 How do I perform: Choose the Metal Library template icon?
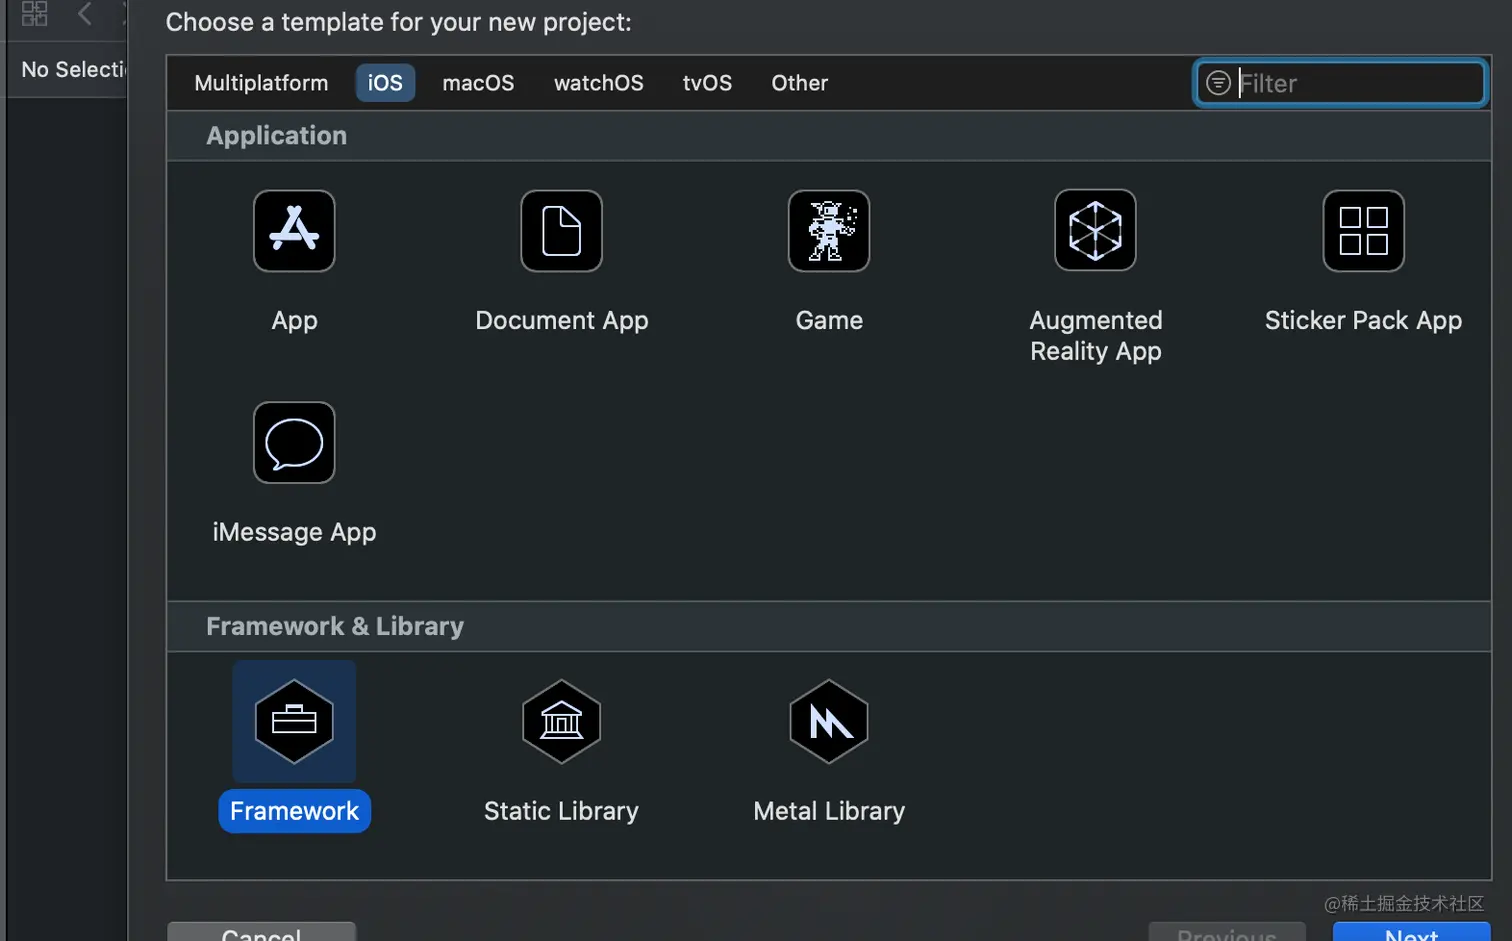[x=829, y=721]
